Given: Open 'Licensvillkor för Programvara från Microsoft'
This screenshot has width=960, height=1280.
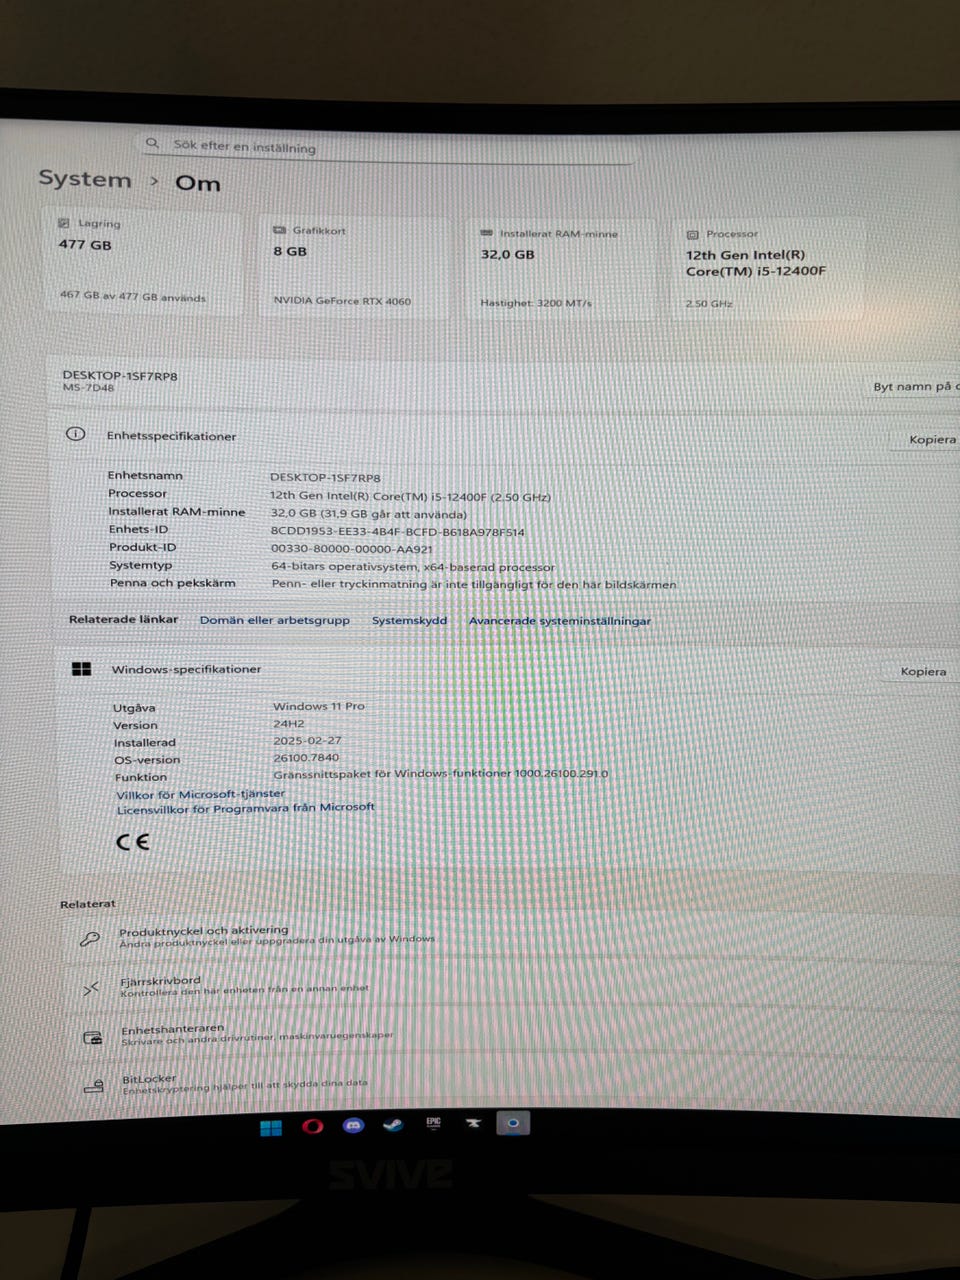Looking at the screenshot, I should click(246, 808).
